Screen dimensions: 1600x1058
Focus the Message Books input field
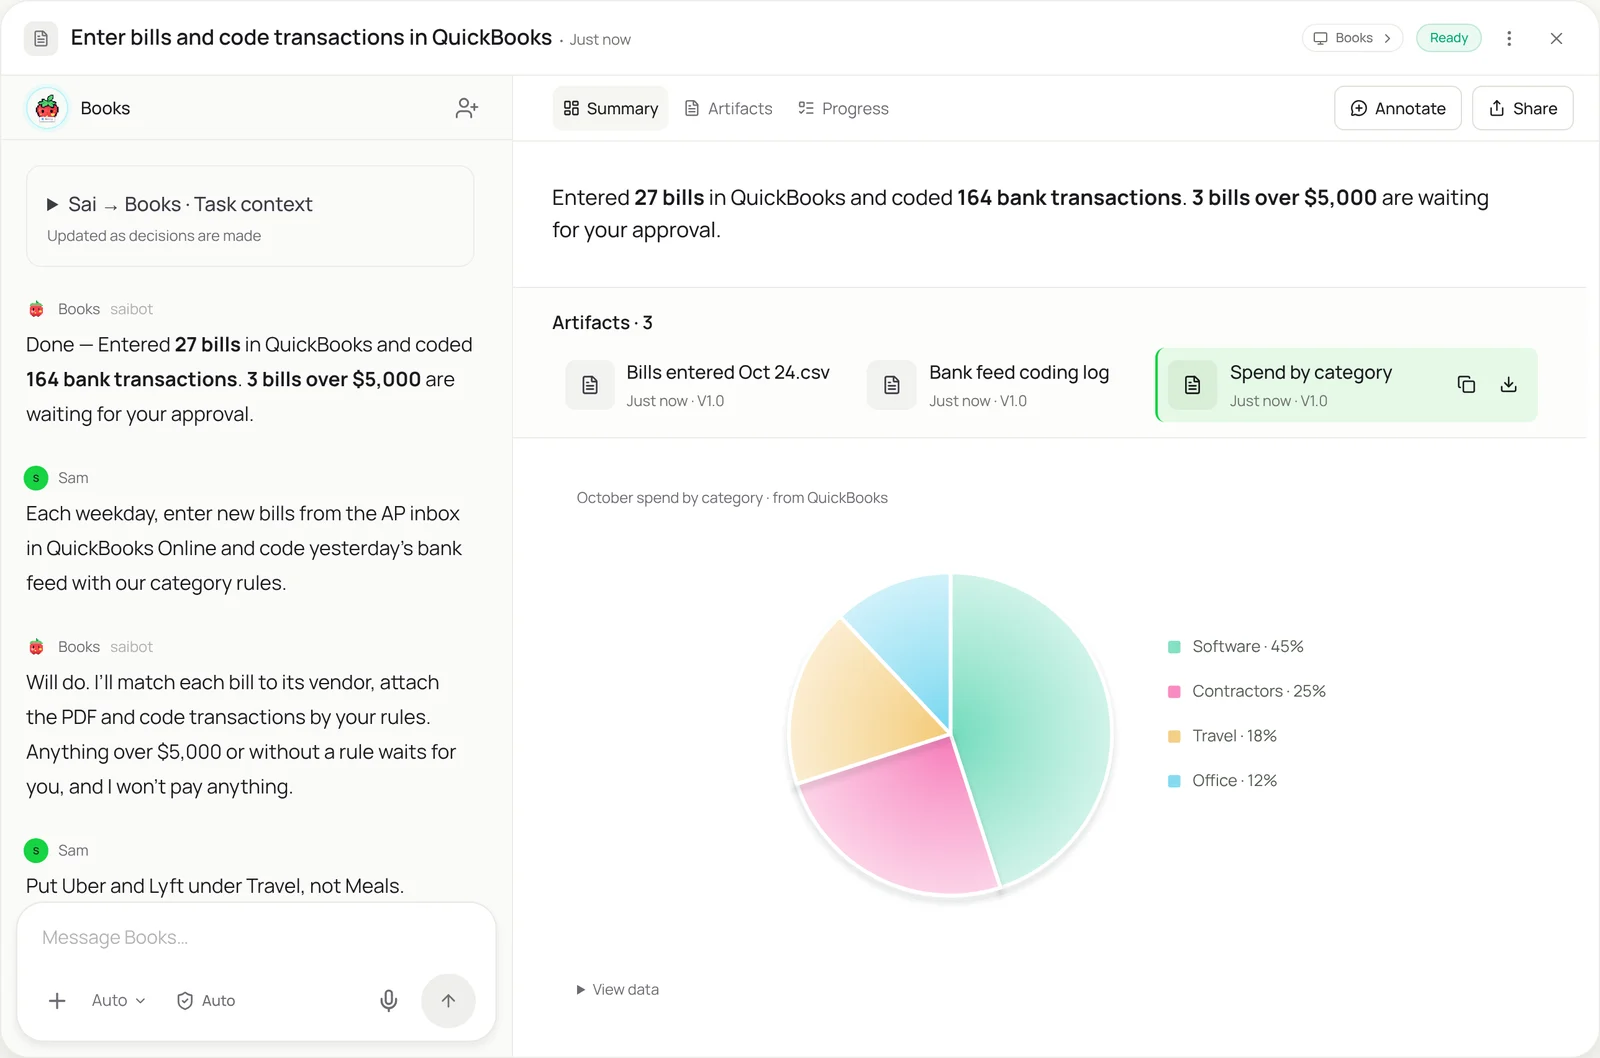coord(256,937)
